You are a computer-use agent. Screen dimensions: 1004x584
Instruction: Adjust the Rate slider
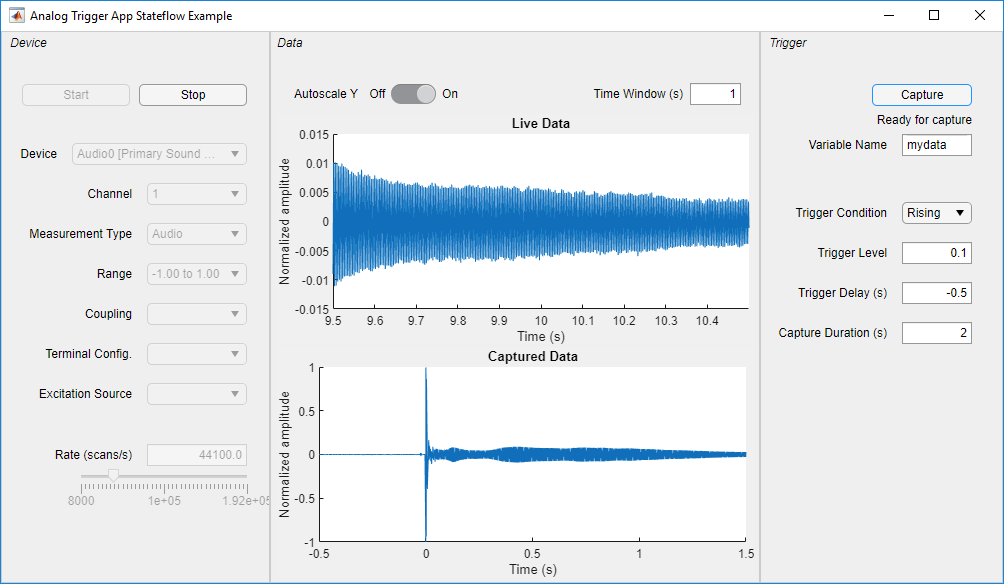pos(115,476)
